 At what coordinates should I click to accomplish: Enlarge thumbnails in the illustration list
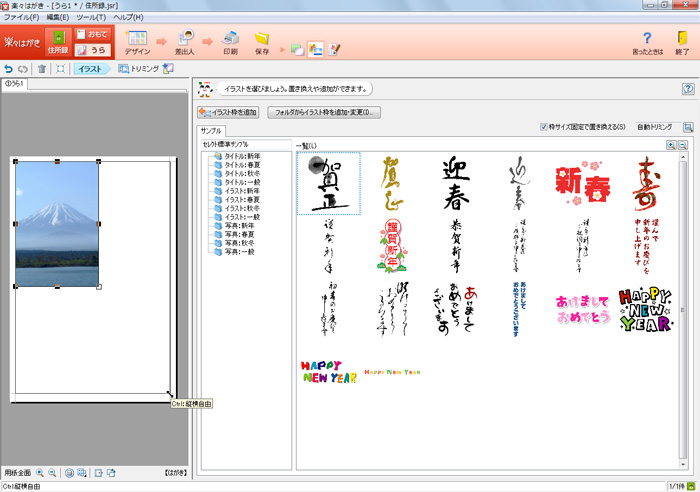pos(671,146)
